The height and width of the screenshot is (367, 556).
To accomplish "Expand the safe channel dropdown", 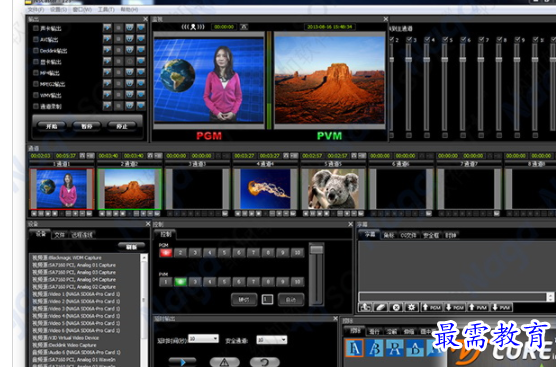I will (272, 340).
